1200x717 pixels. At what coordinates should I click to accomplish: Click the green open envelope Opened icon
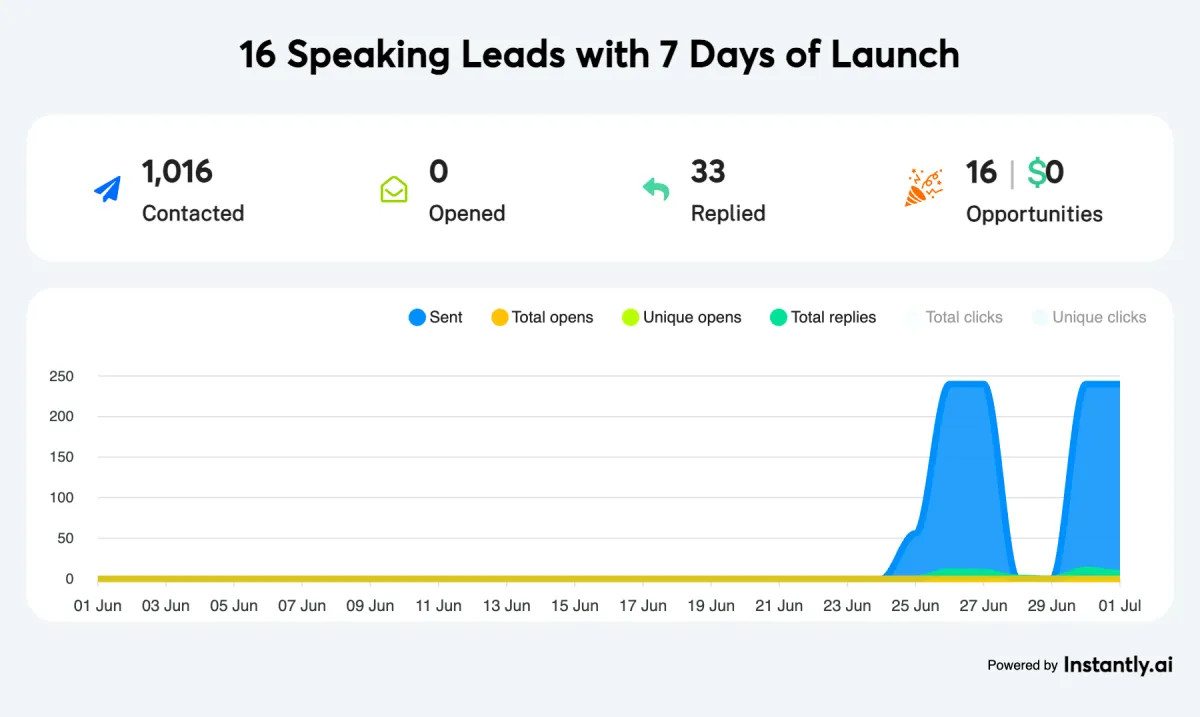pos(394,189)
